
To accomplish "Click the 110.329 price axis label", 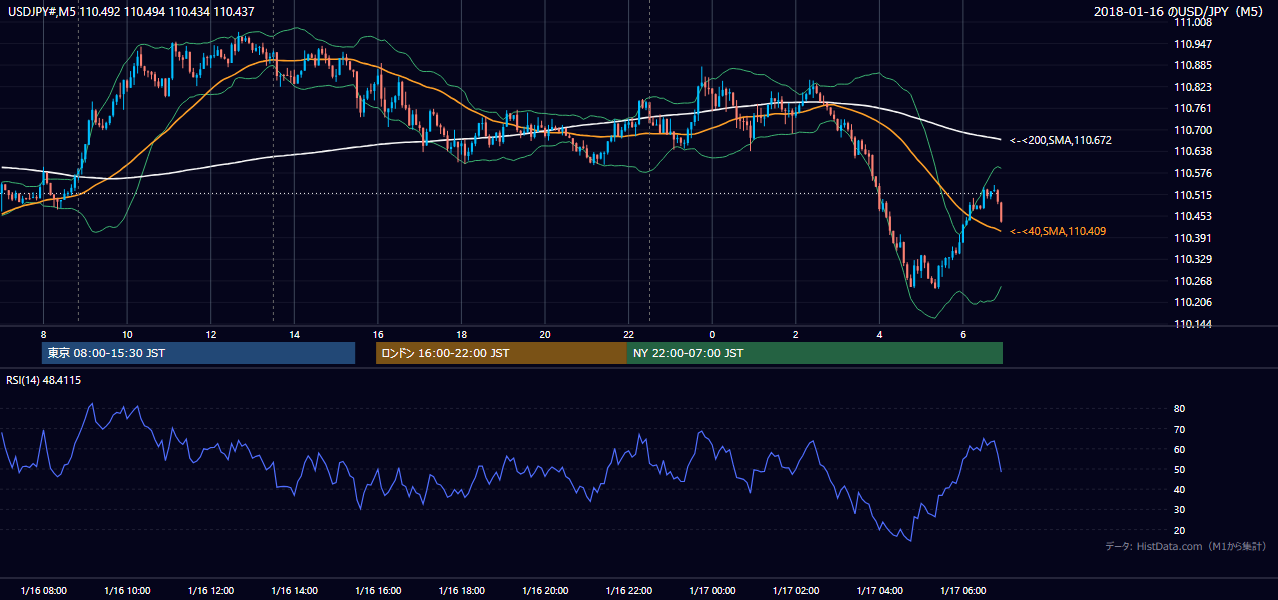I will point(1194,259).
